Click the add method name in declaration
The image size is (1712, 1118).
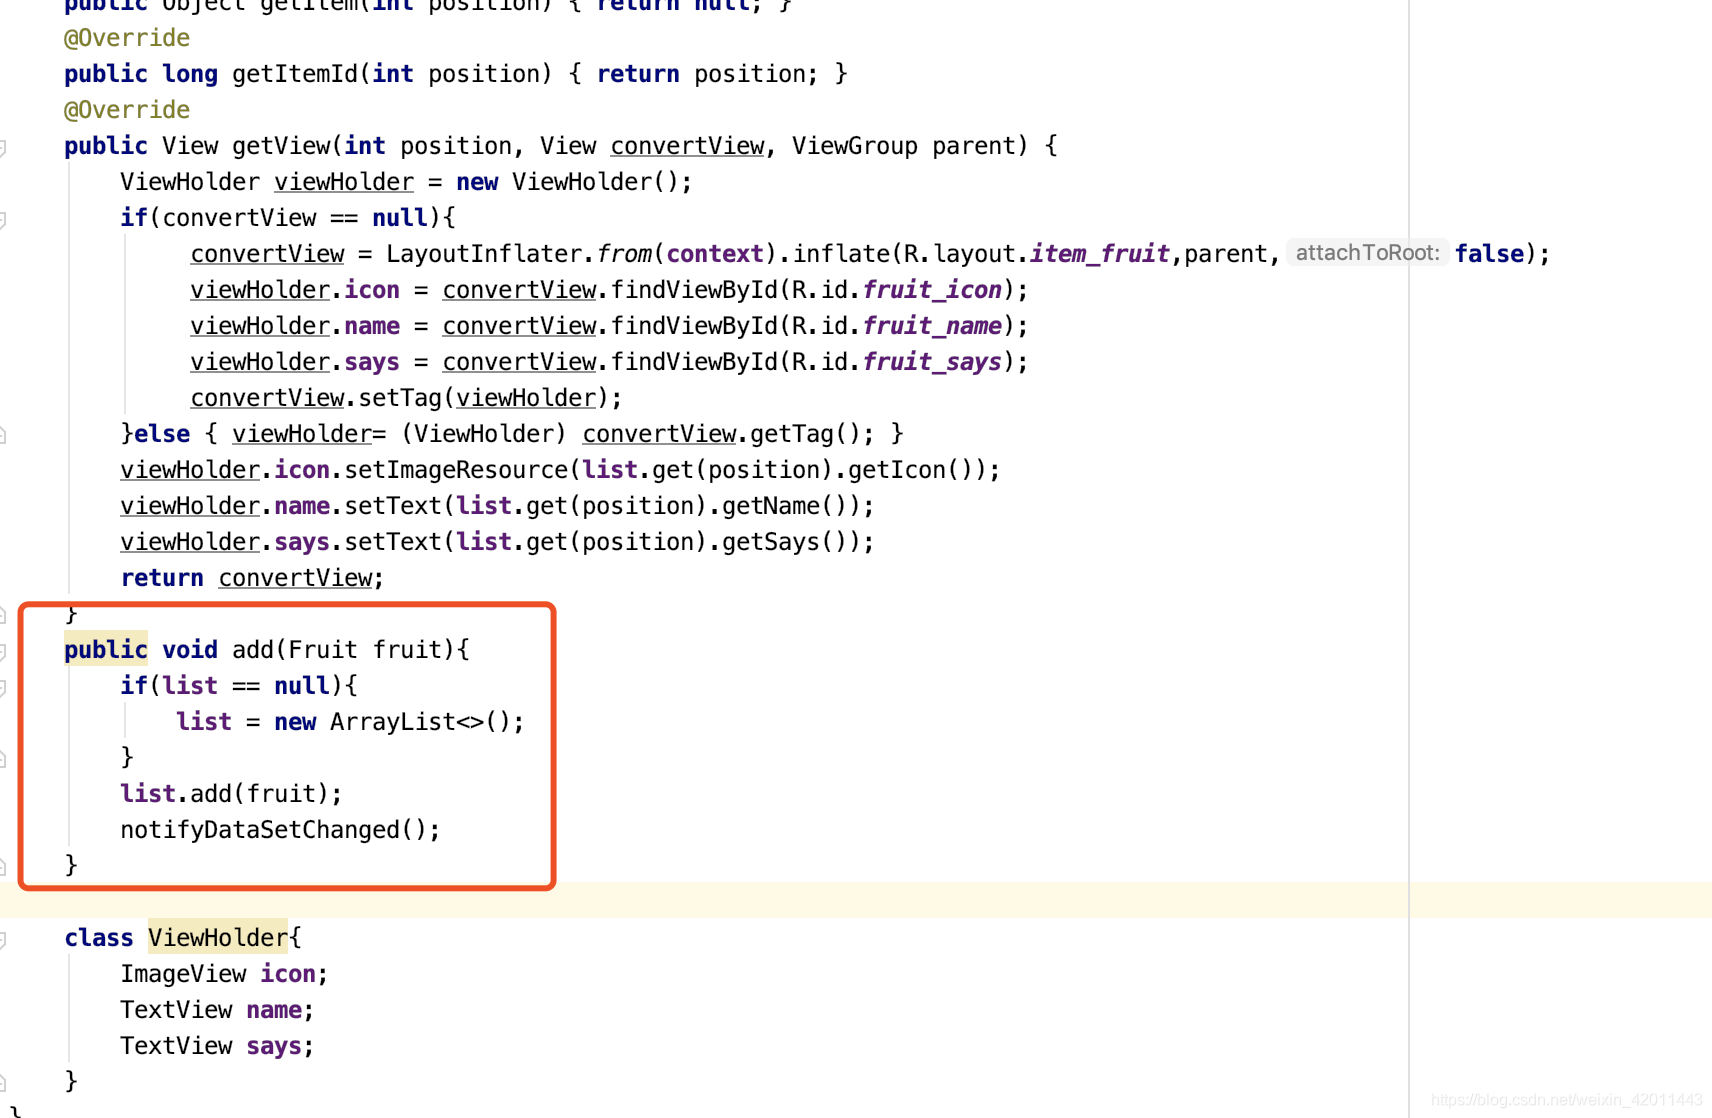pyautogui.click(x=253, y=650)
